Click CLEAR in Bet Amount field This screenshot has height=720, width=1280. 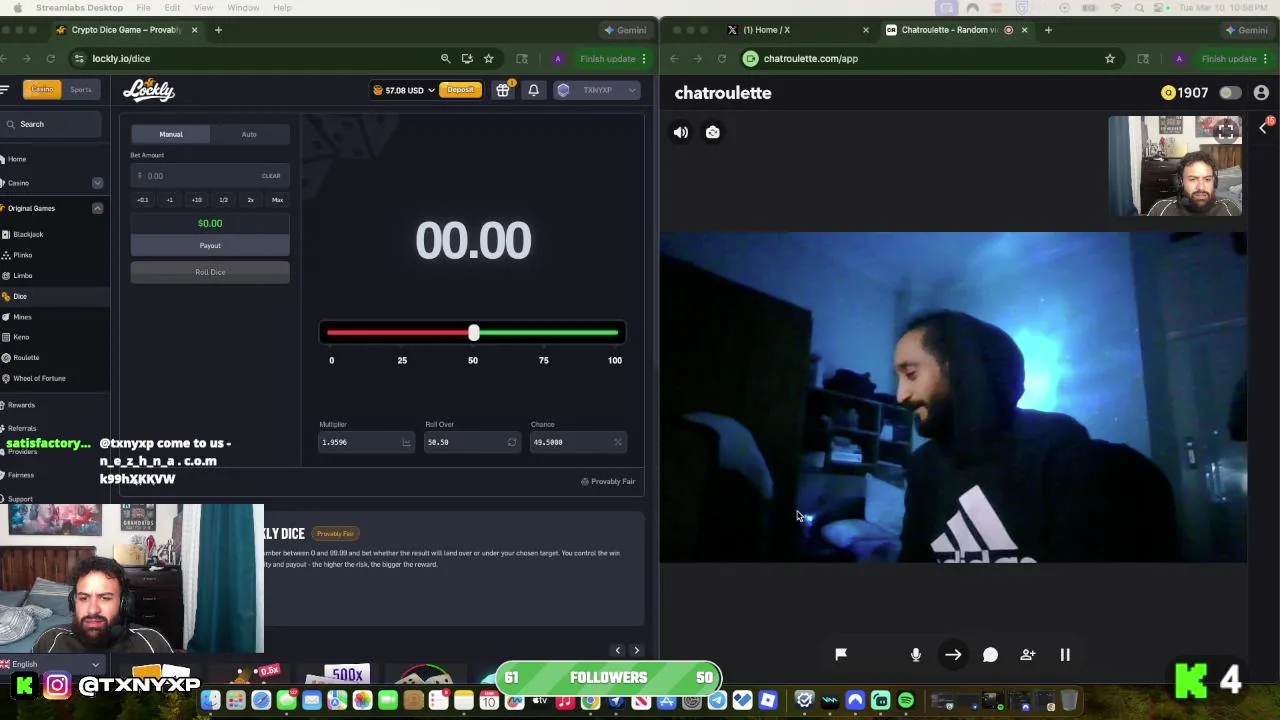[271, 176]
